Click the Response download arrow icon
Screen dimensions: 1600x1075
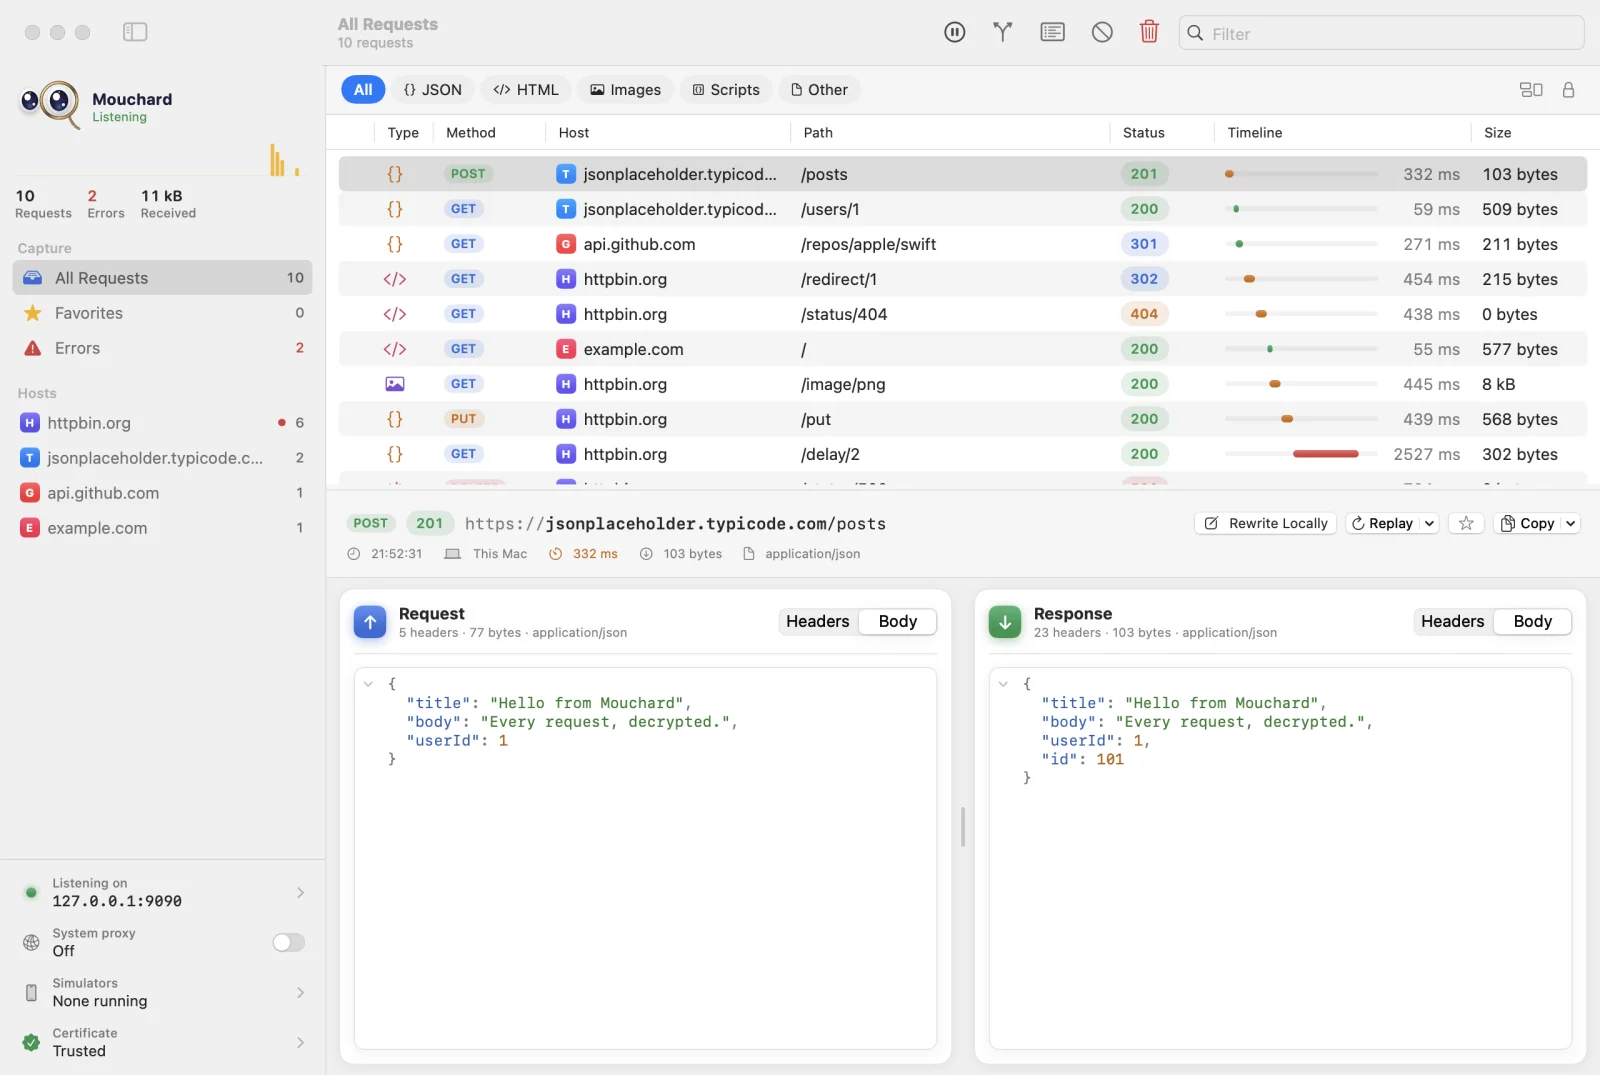point(1005,622)
